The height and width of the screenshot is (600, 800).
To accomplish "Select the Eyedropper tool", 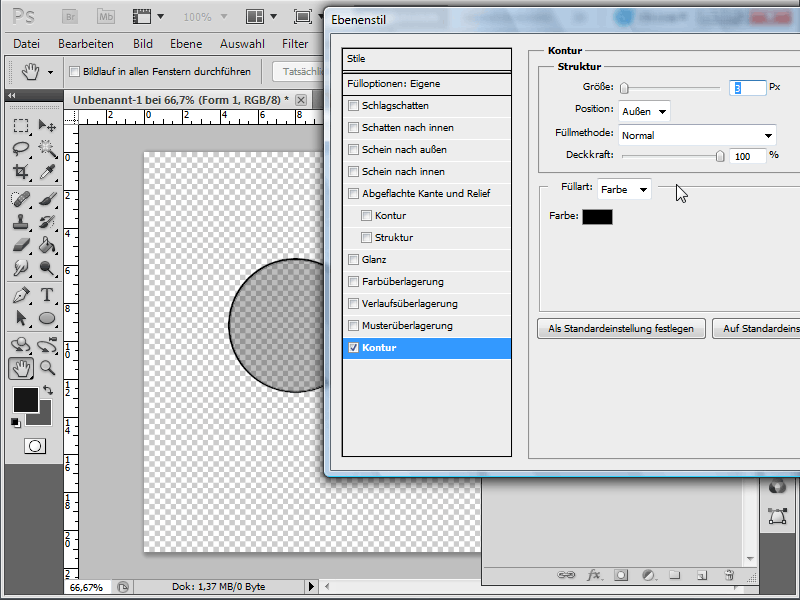I will point(47,172).
